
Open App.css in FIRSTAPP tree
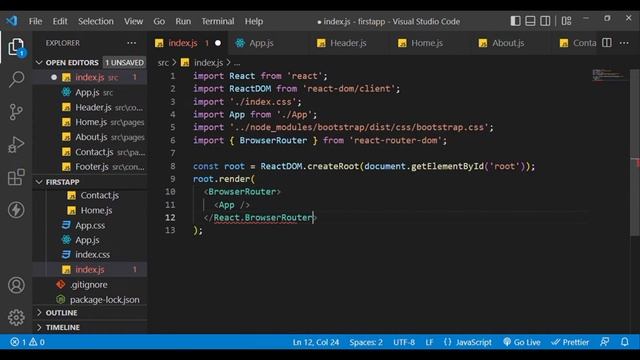pyautogui.click(x=90, y=225)
